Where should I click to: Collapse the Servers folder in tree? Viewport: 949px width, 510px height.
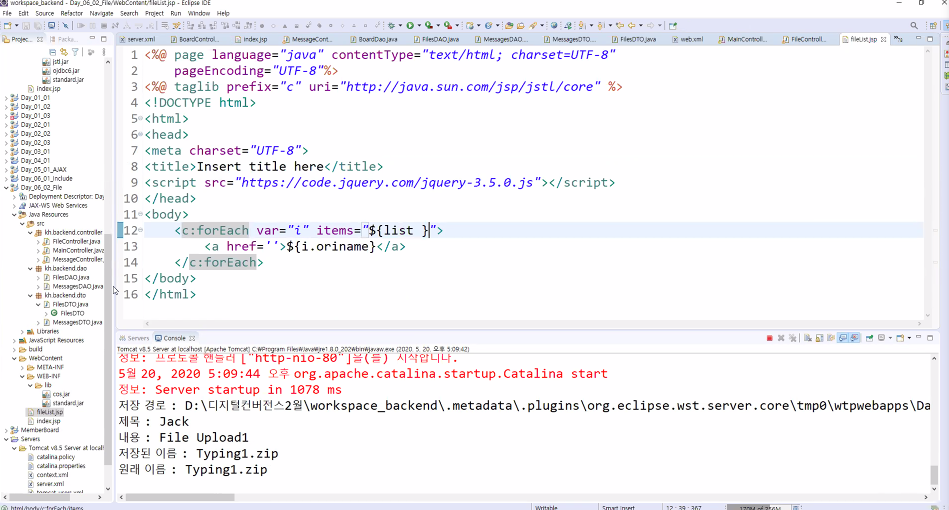7,439
